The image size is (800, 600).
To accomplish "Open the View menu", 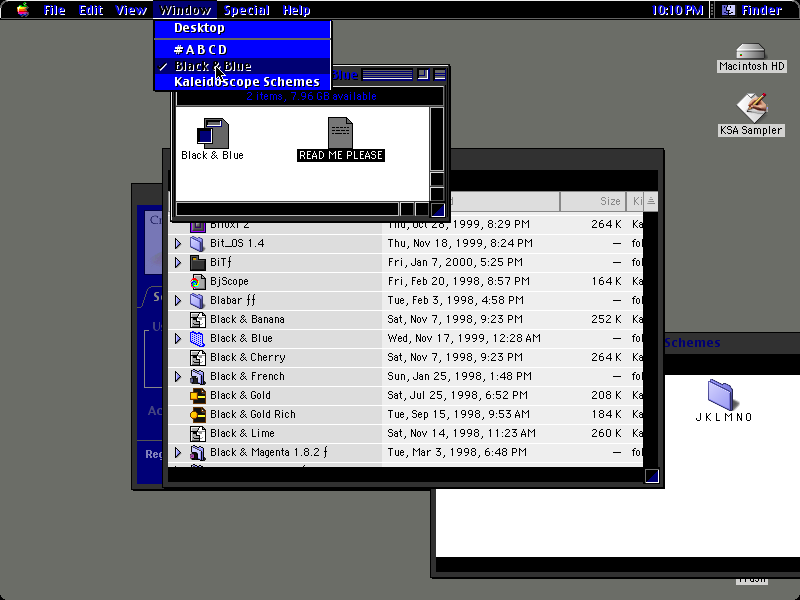I will tap(131, 10).
